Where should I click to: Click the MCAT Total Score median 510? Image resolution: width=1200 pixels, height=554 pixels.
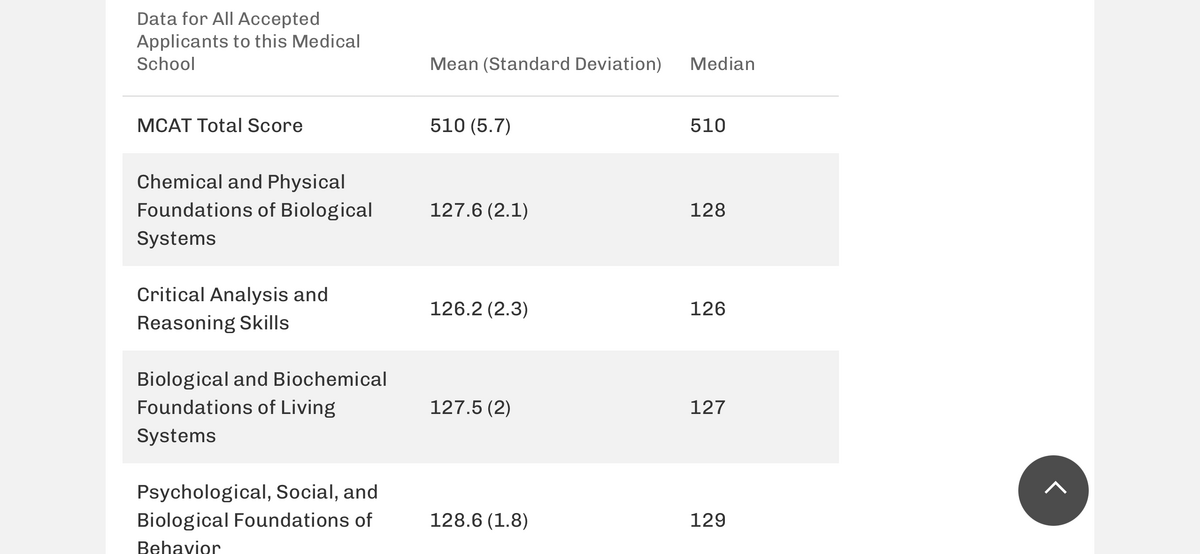[x=708, y=125]
